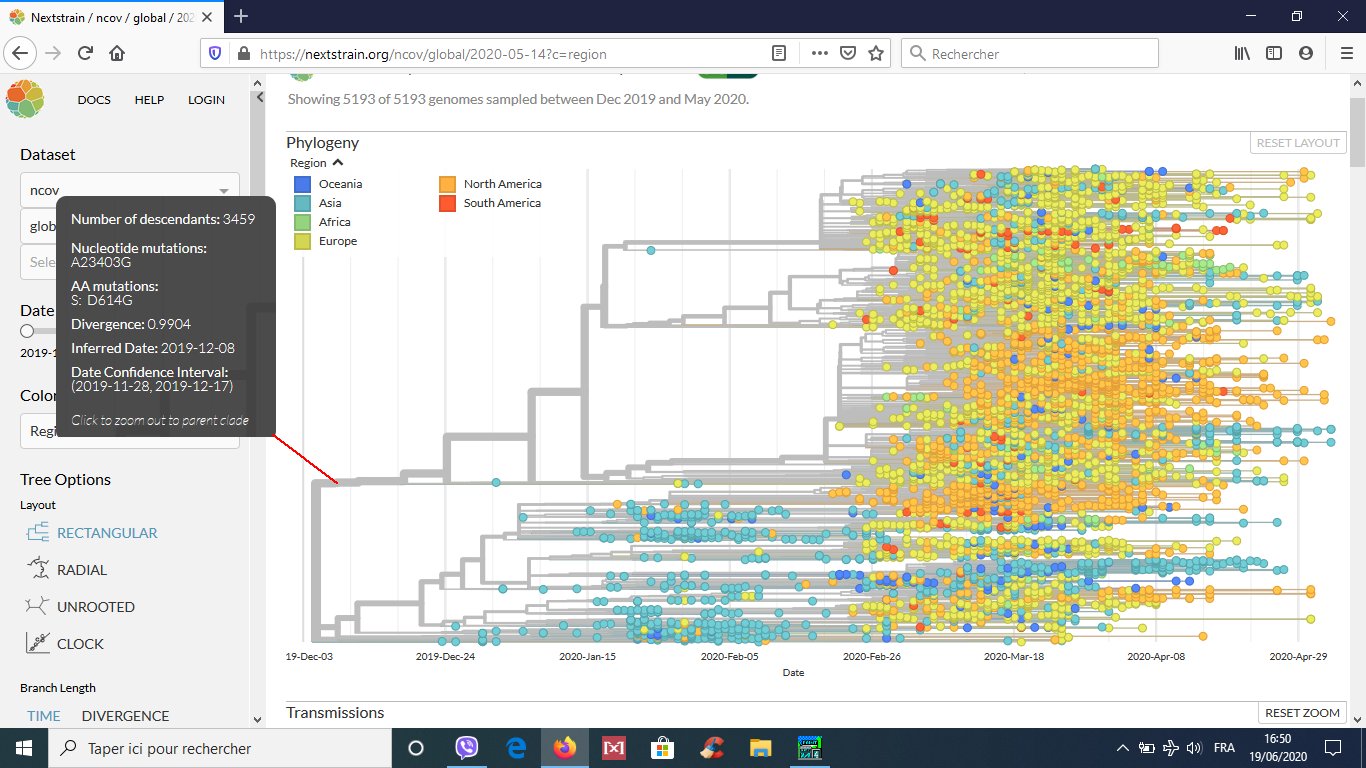Collapse the Region legend chevron

point(338,163)
